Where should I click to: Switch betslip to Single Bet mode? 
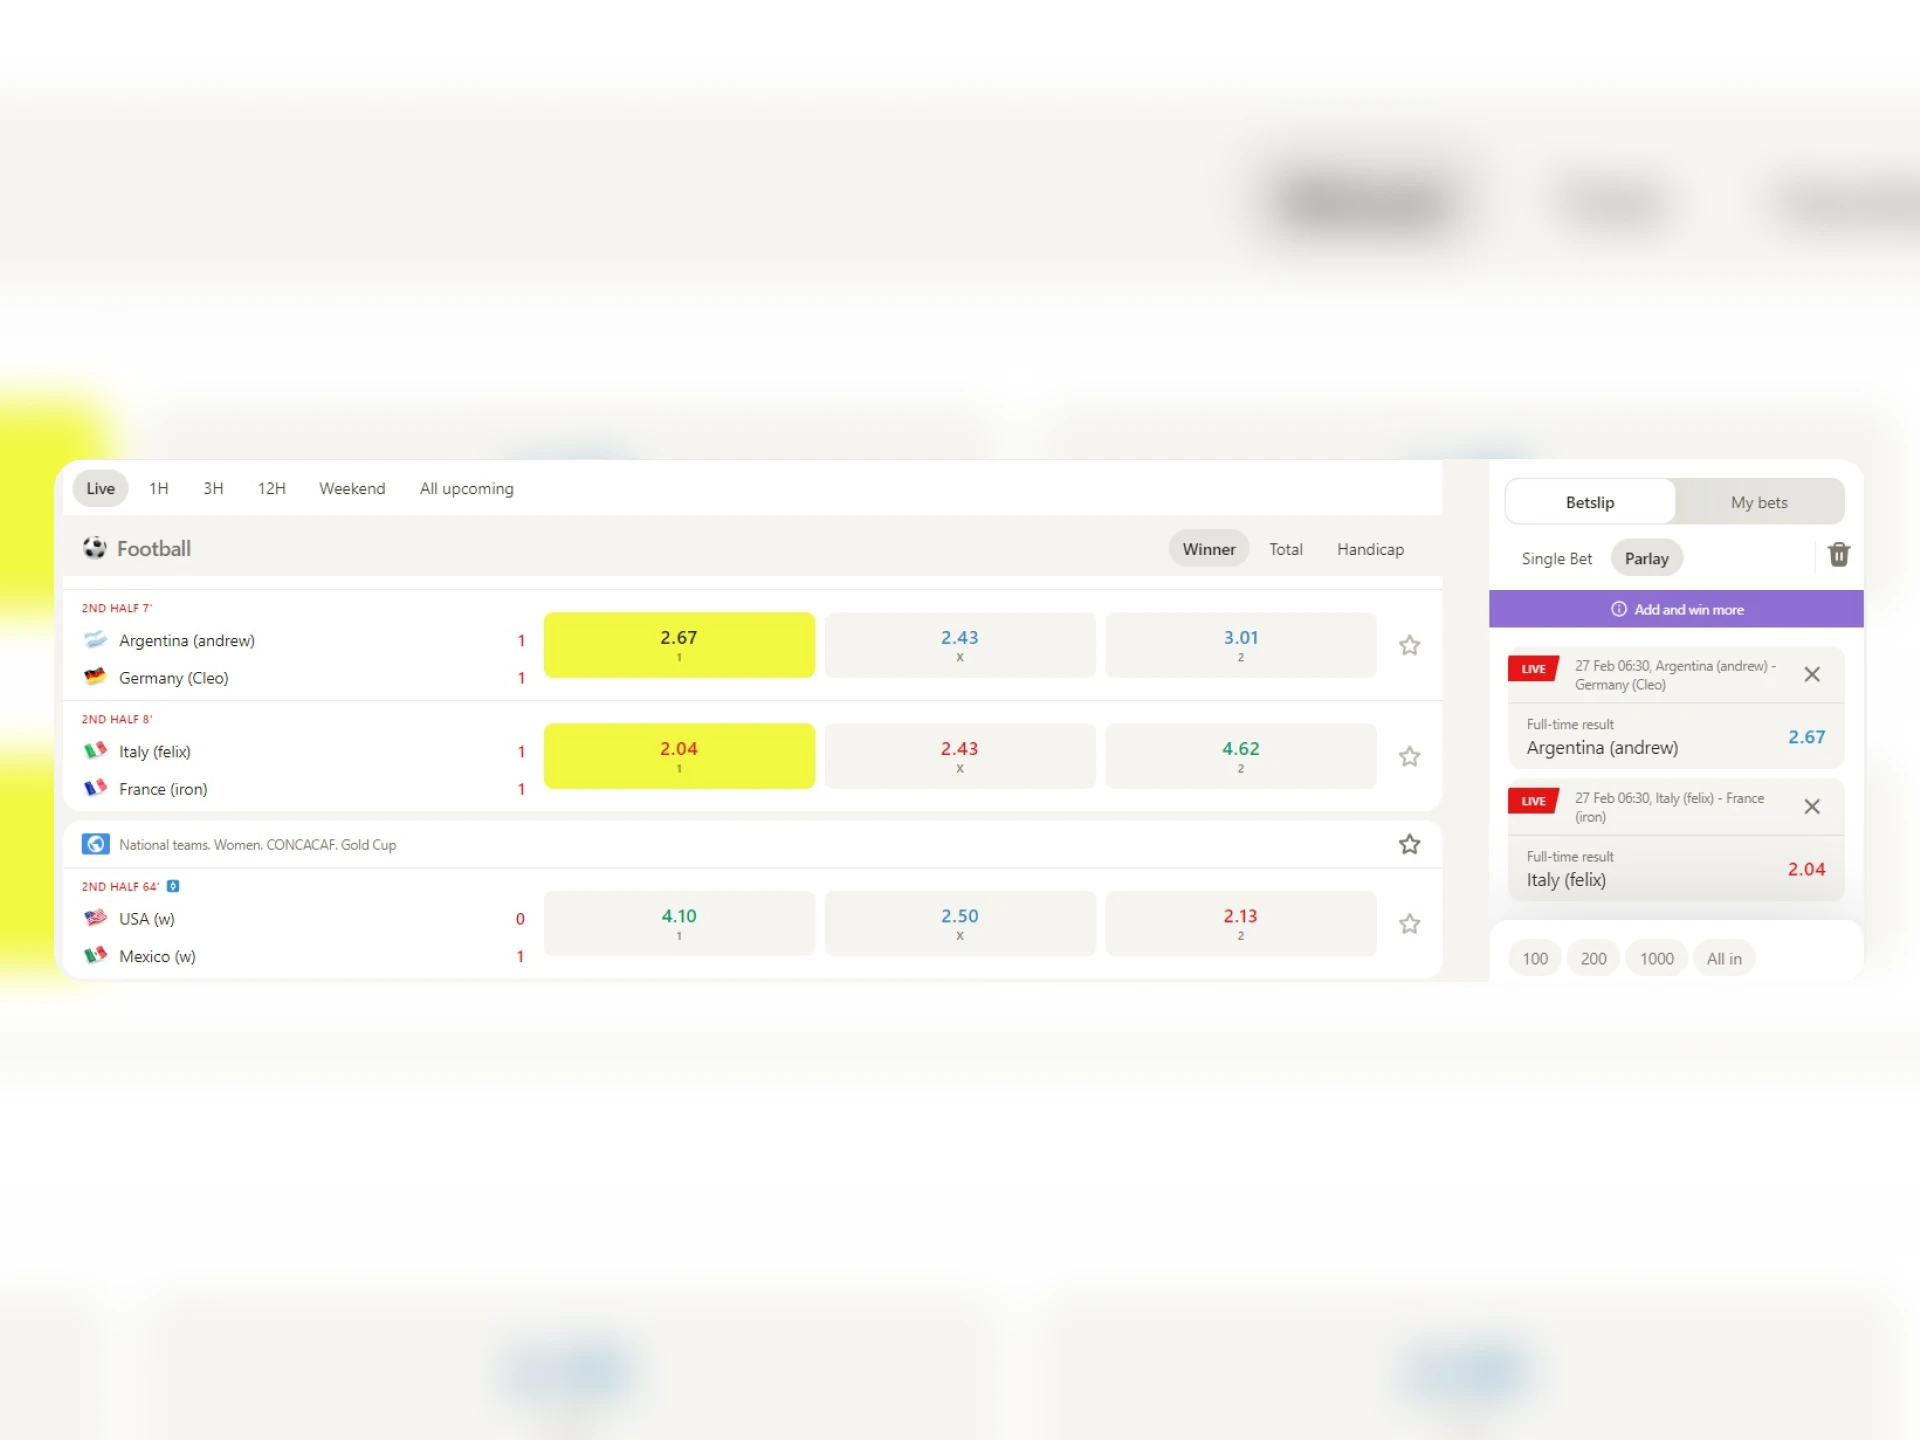[x=1556, y=558]
